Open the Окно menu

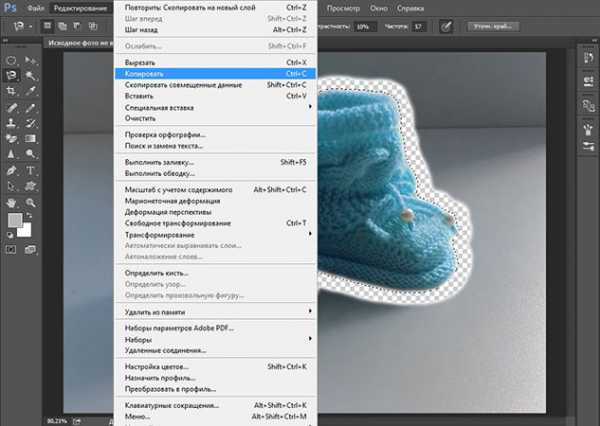378,8
